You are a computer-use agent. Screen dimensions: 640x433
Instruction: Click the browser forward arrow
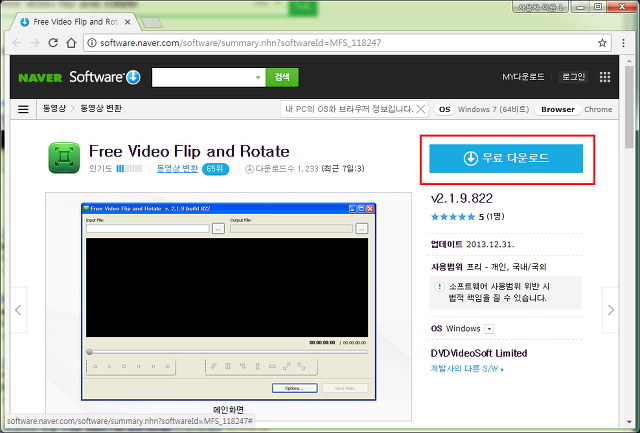click(x=35, y=43)
